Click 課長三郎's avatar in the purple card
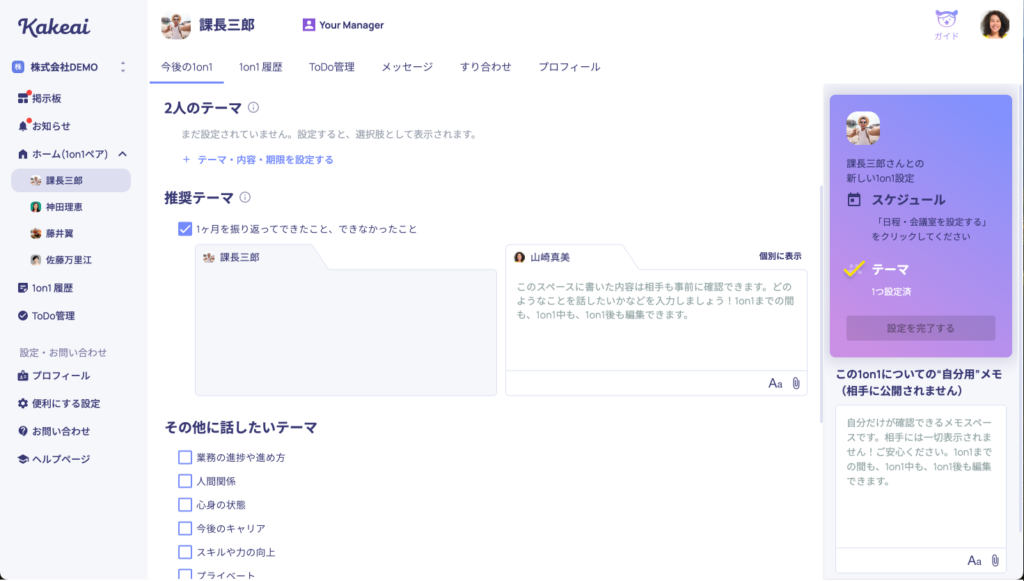This screenshot has height=581, width=1024. tap(863, 128)
